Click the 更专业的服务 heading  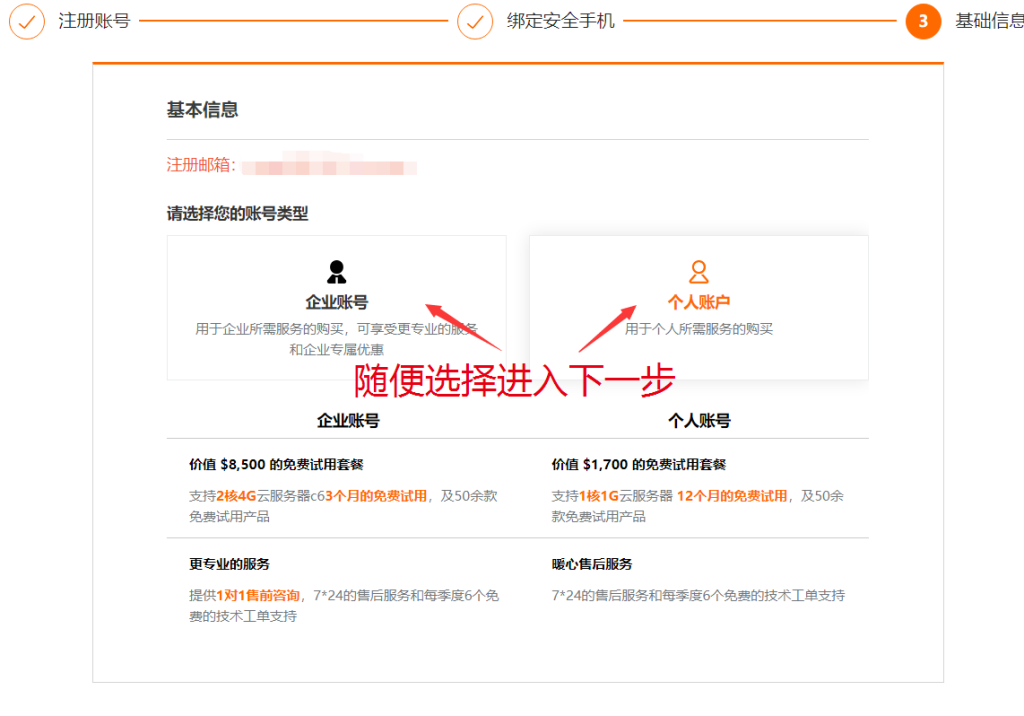229,564
